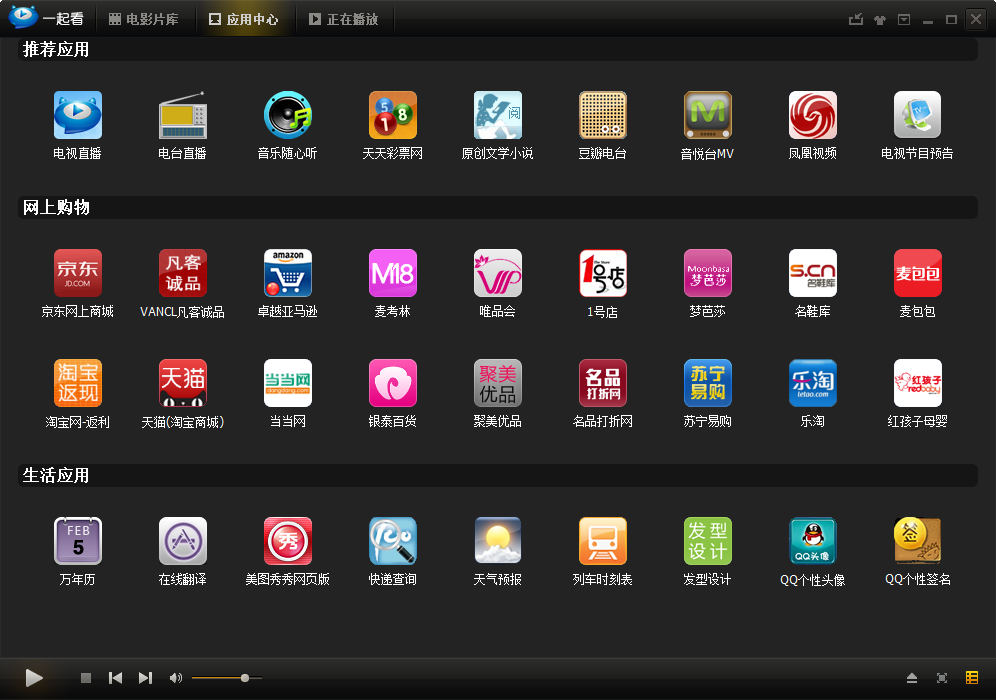Viewport: 996px width, 700px height.
Task: Open the 快递查询 app
Action: point(393,541)
